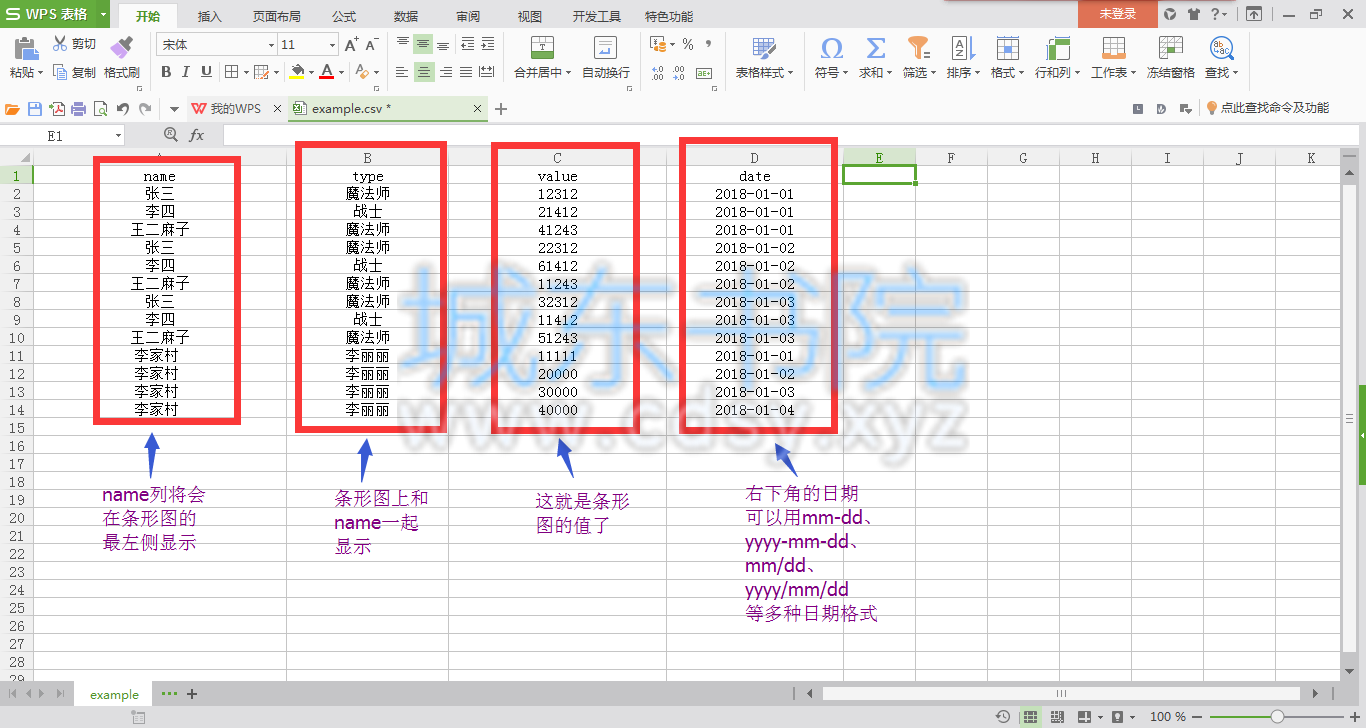The image size is (1366, 728).
Task: Click the fx insert function icon
Action: [197, 135]
